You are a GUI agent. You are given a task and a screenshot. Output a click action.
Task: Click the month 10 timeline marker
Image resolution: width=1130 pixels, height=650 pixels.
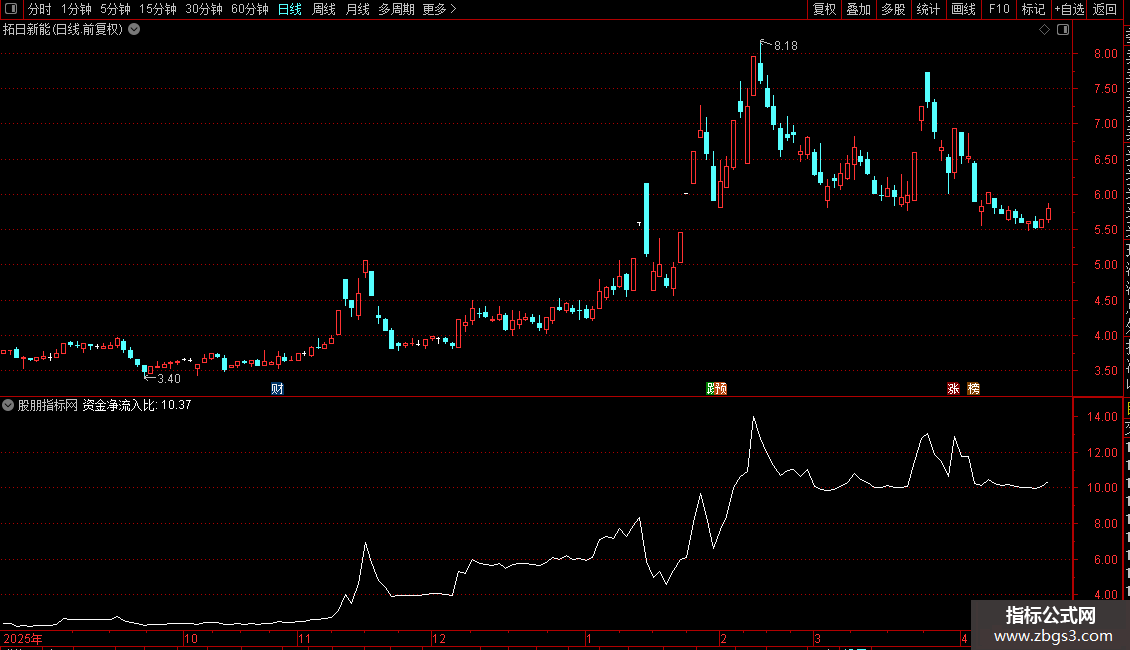(x=191, y=638)
